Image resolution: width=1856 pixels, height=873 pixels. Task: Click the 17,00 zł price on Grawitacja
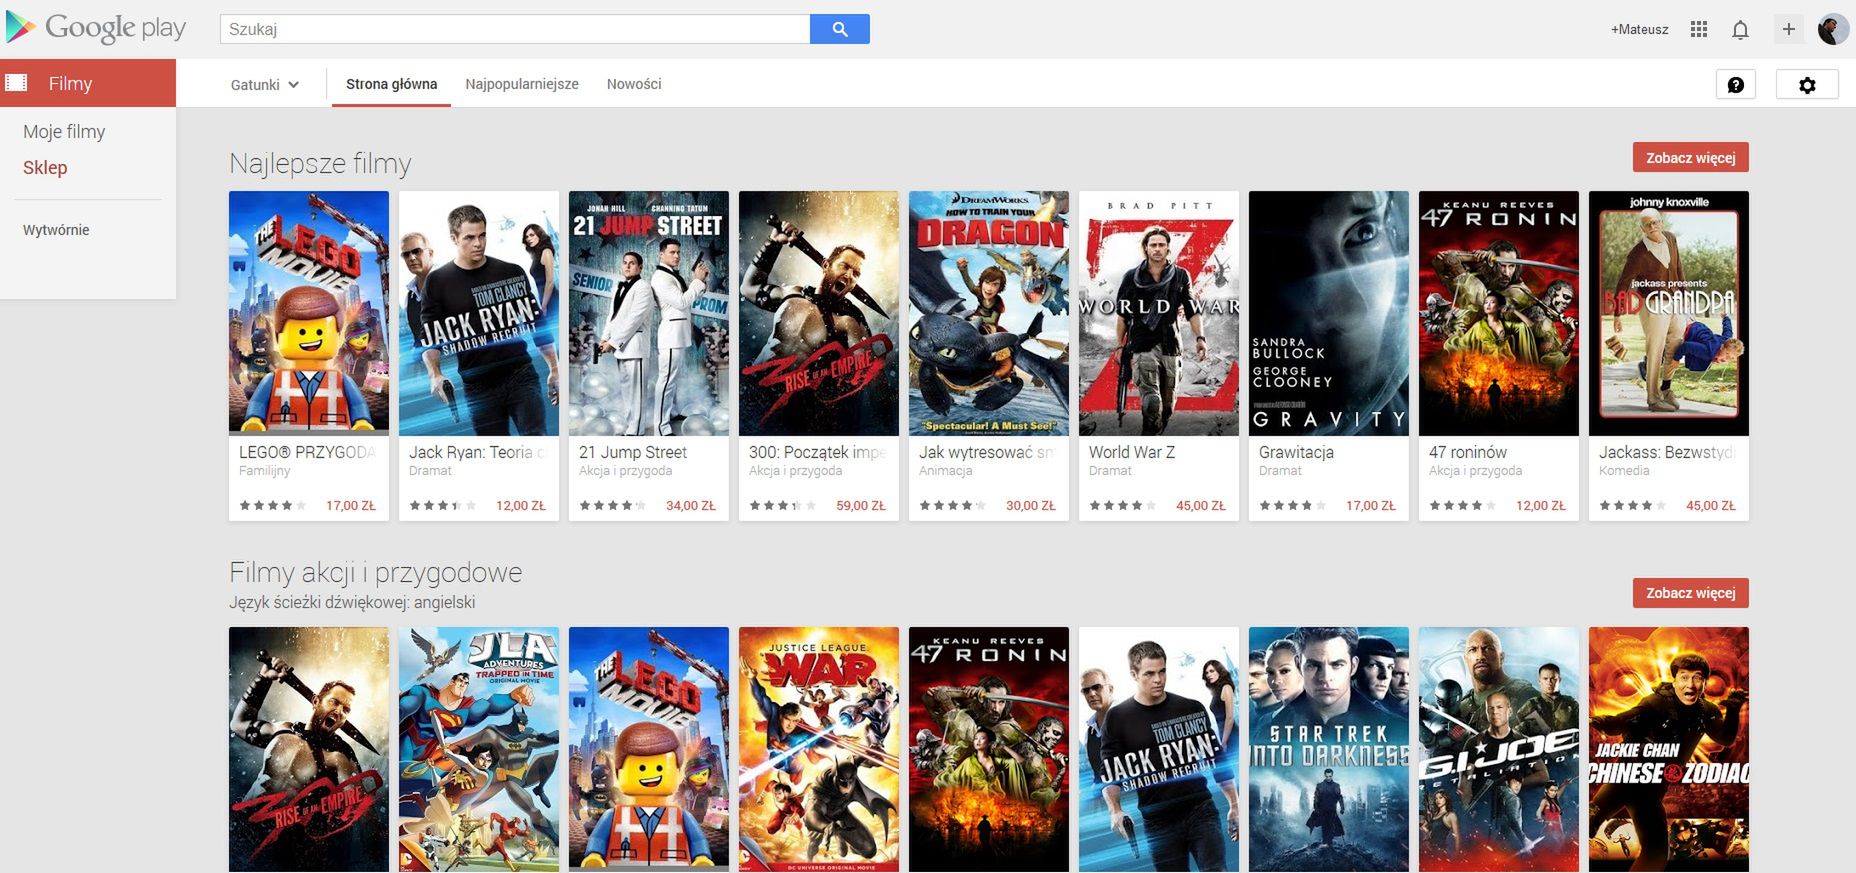coord(1371,506)
